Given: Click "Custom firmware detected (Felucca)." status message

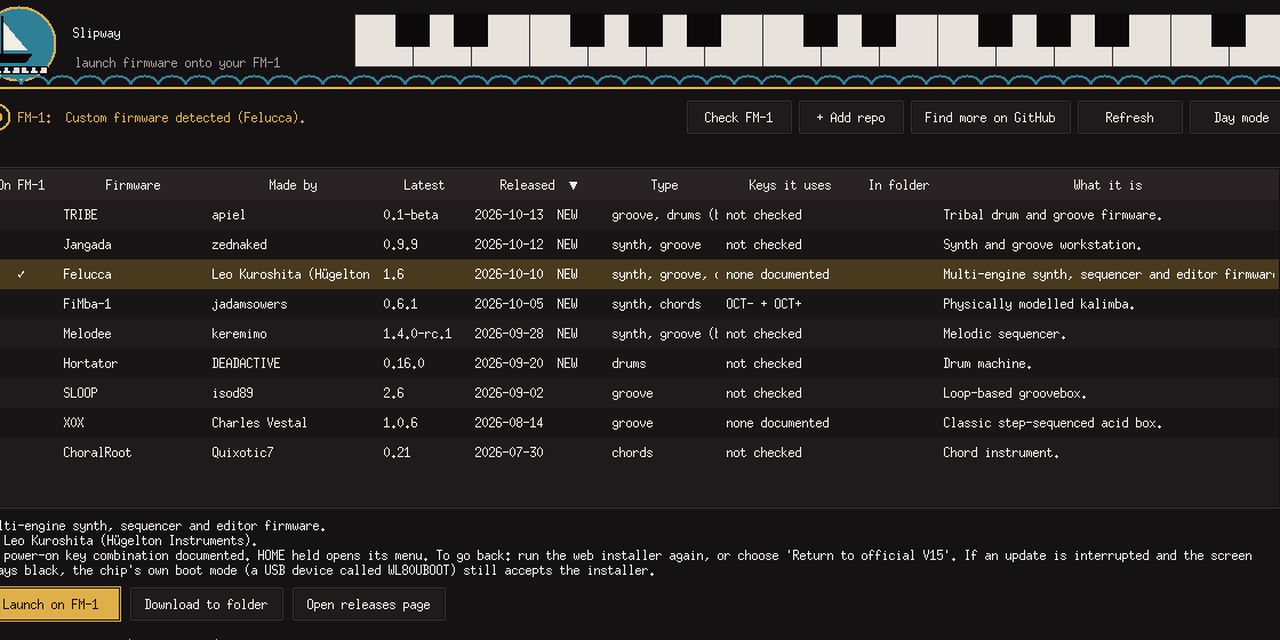Looking at the screenshot, I should coord(185,117).
